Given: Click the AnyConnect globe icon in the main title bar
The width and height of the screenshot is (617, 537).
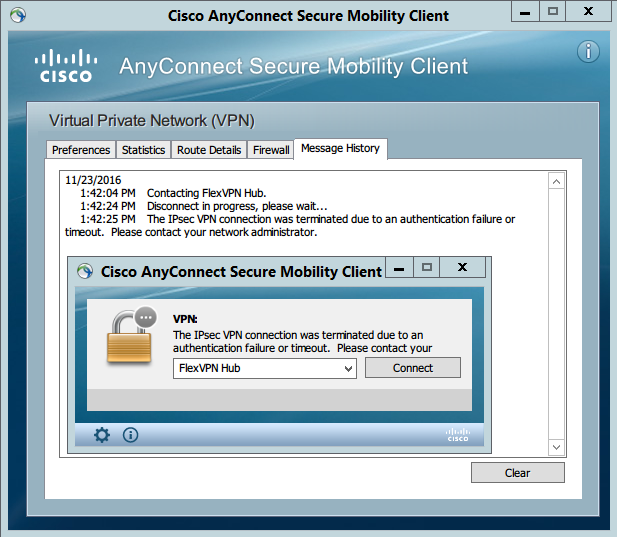Looking at the screenshot, I should 18,15.
